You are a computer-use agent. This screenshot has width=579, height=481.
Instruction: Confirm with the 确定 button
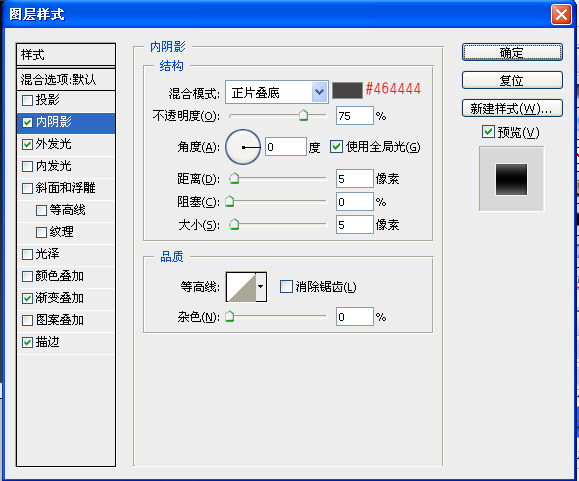(512, 52)
